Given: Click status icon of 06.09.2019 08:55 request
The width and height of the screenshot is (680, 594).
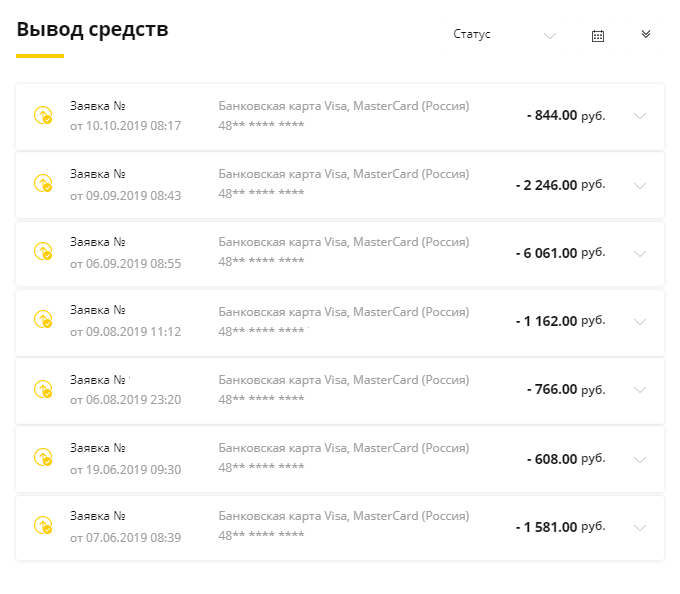Looking at the screenshot, I should (43, 251).
